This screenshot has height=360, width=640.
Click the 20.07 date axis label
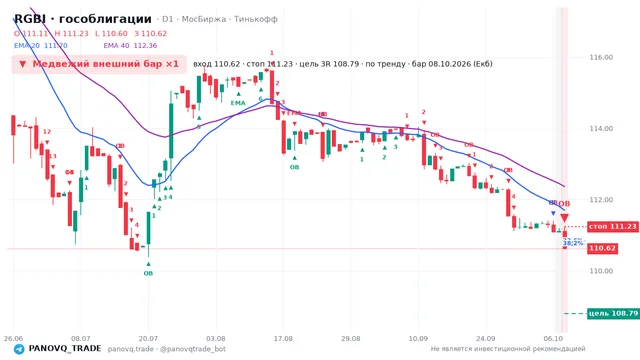click(x=148, y=338)
